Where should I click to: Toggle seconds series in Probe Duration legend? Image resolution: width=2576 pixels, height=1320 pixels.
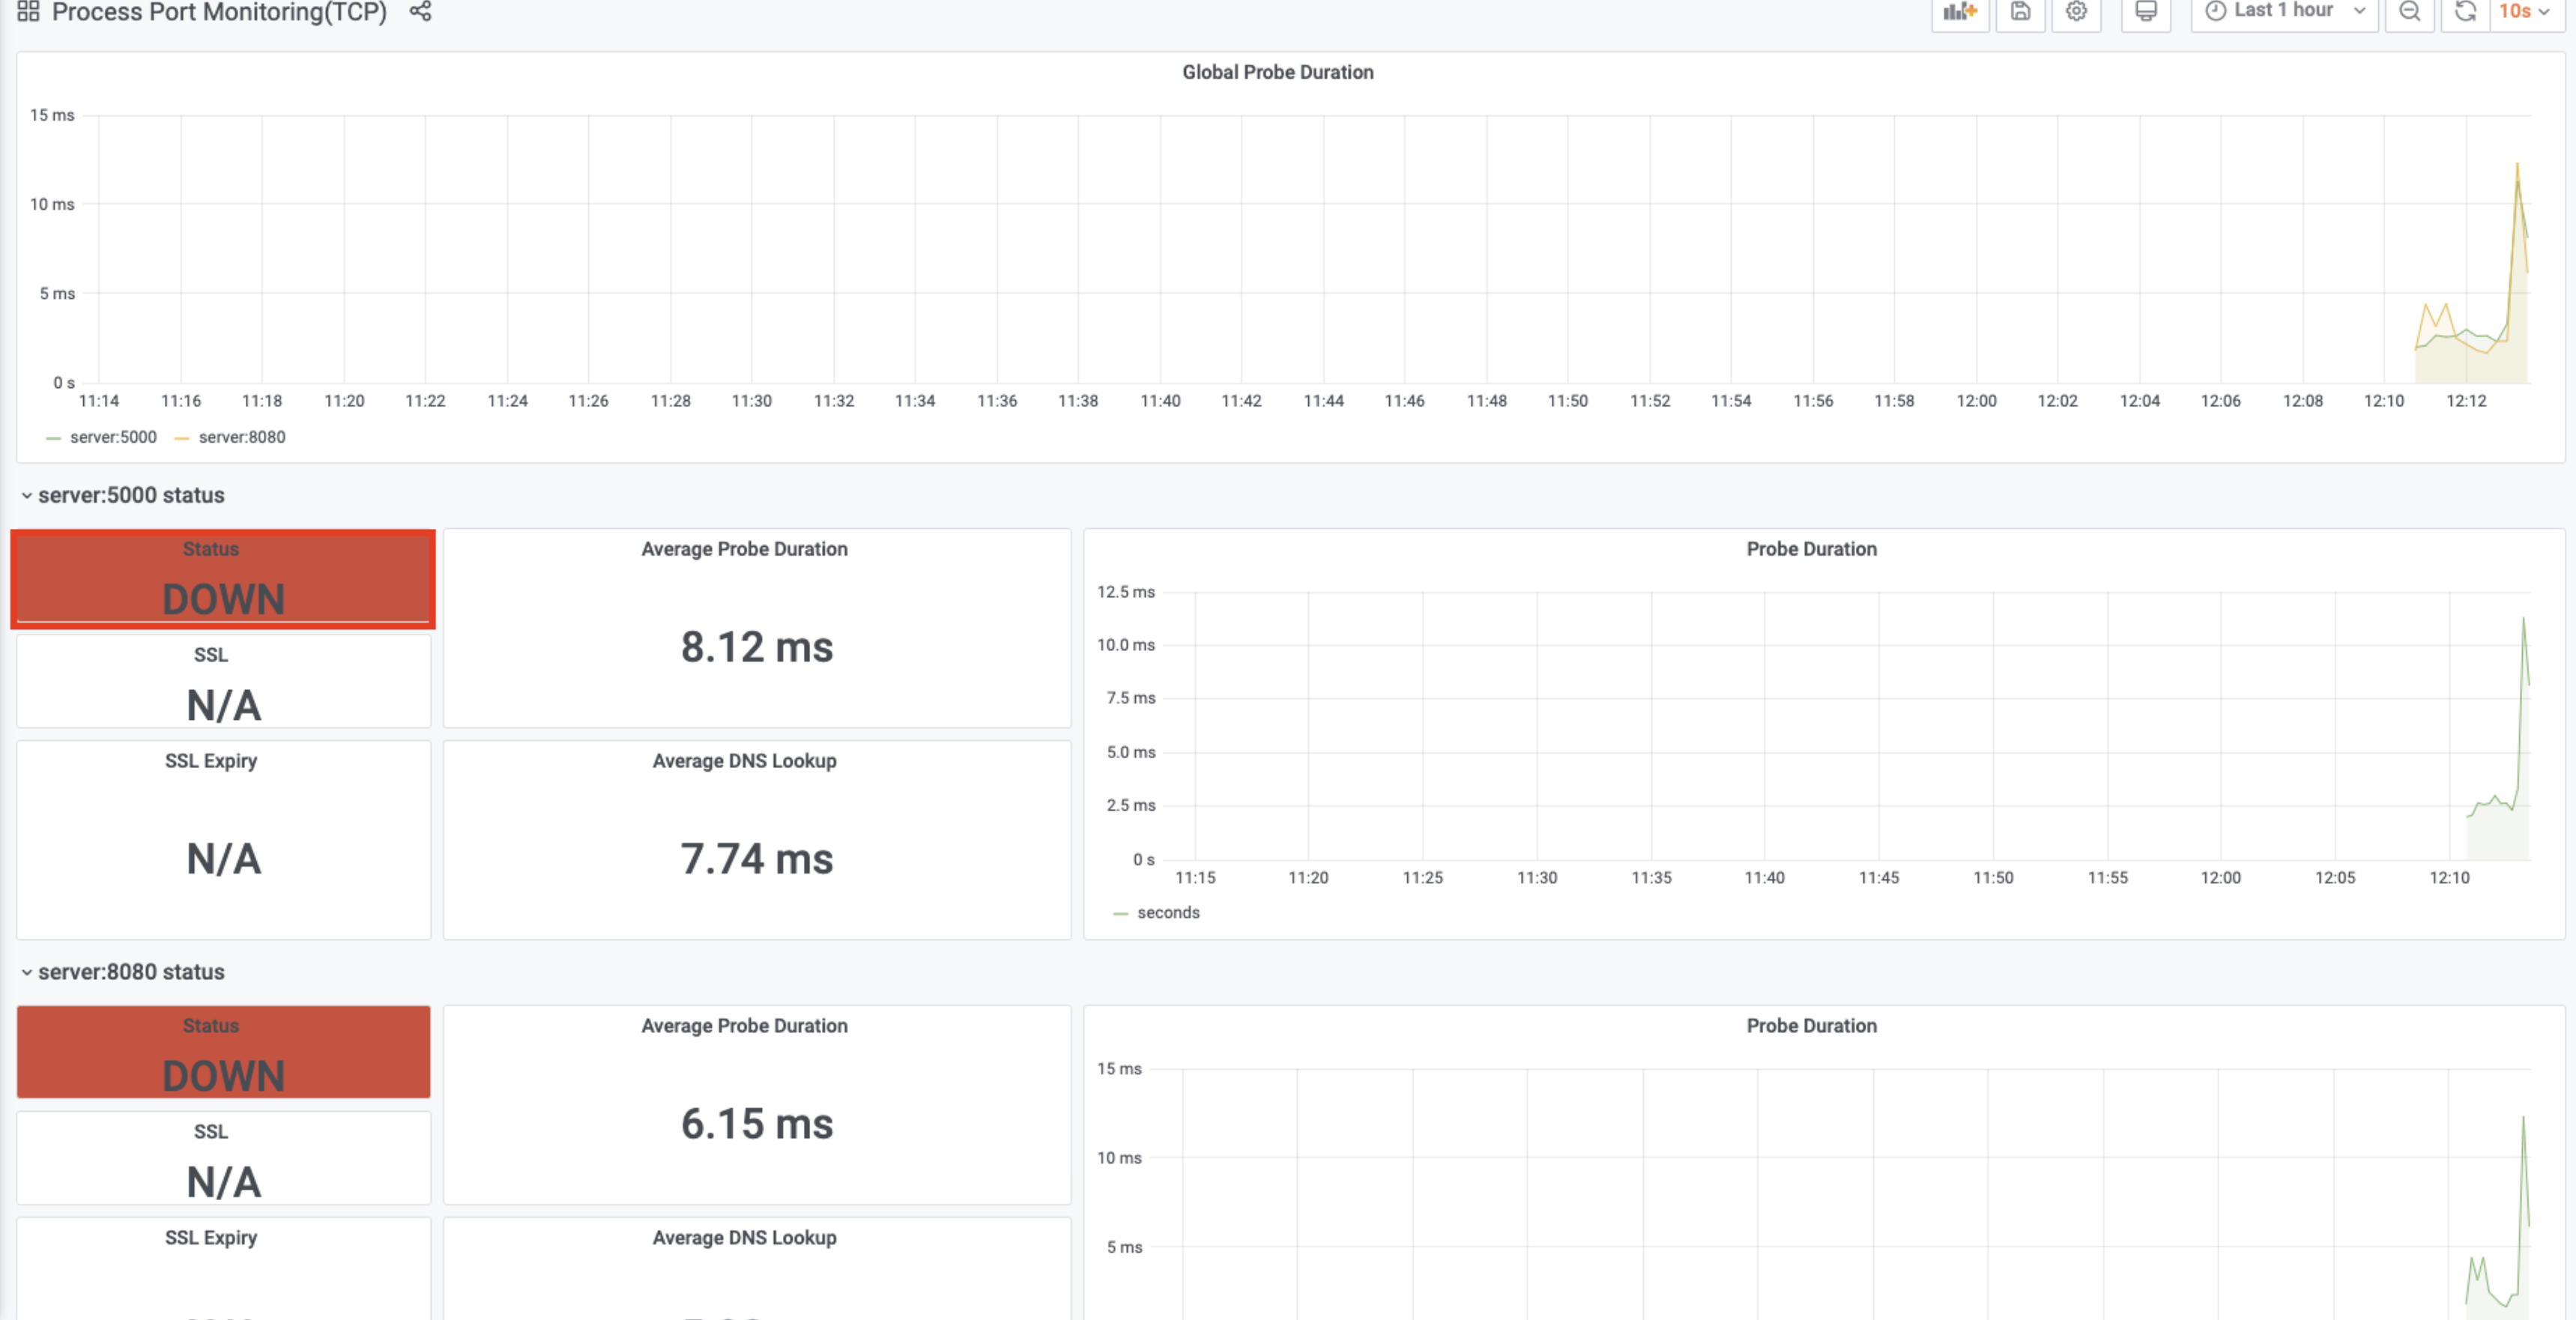(1167, 912)
